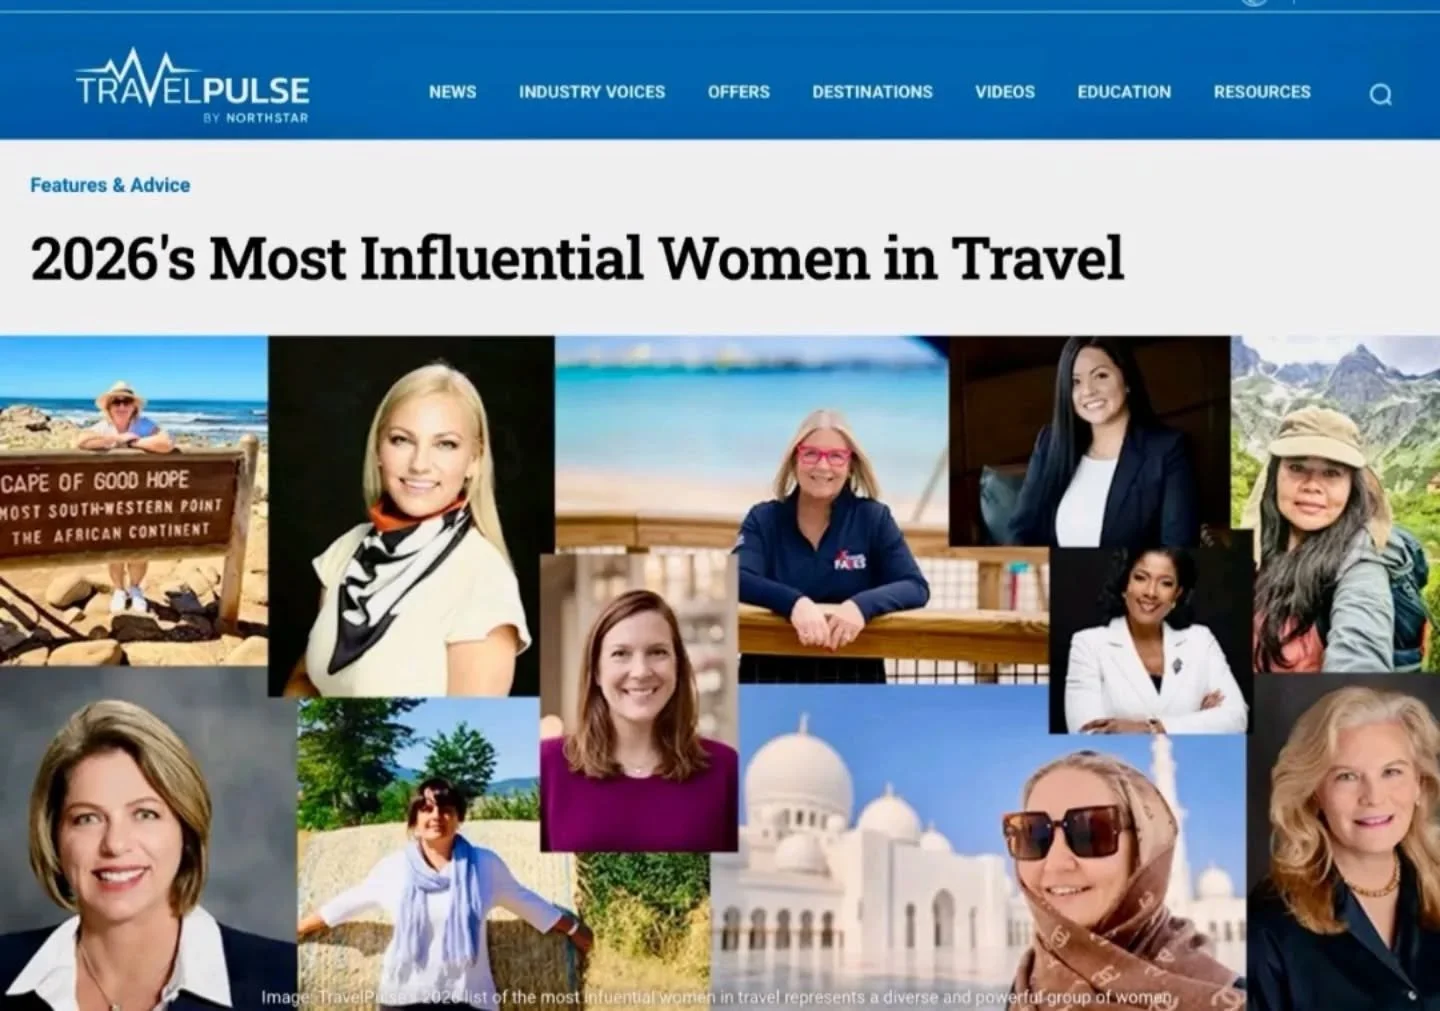Select photo of woman with black-white scarf
Viewport: 1440px width, 1011px height.
click(x=411, y=516)
